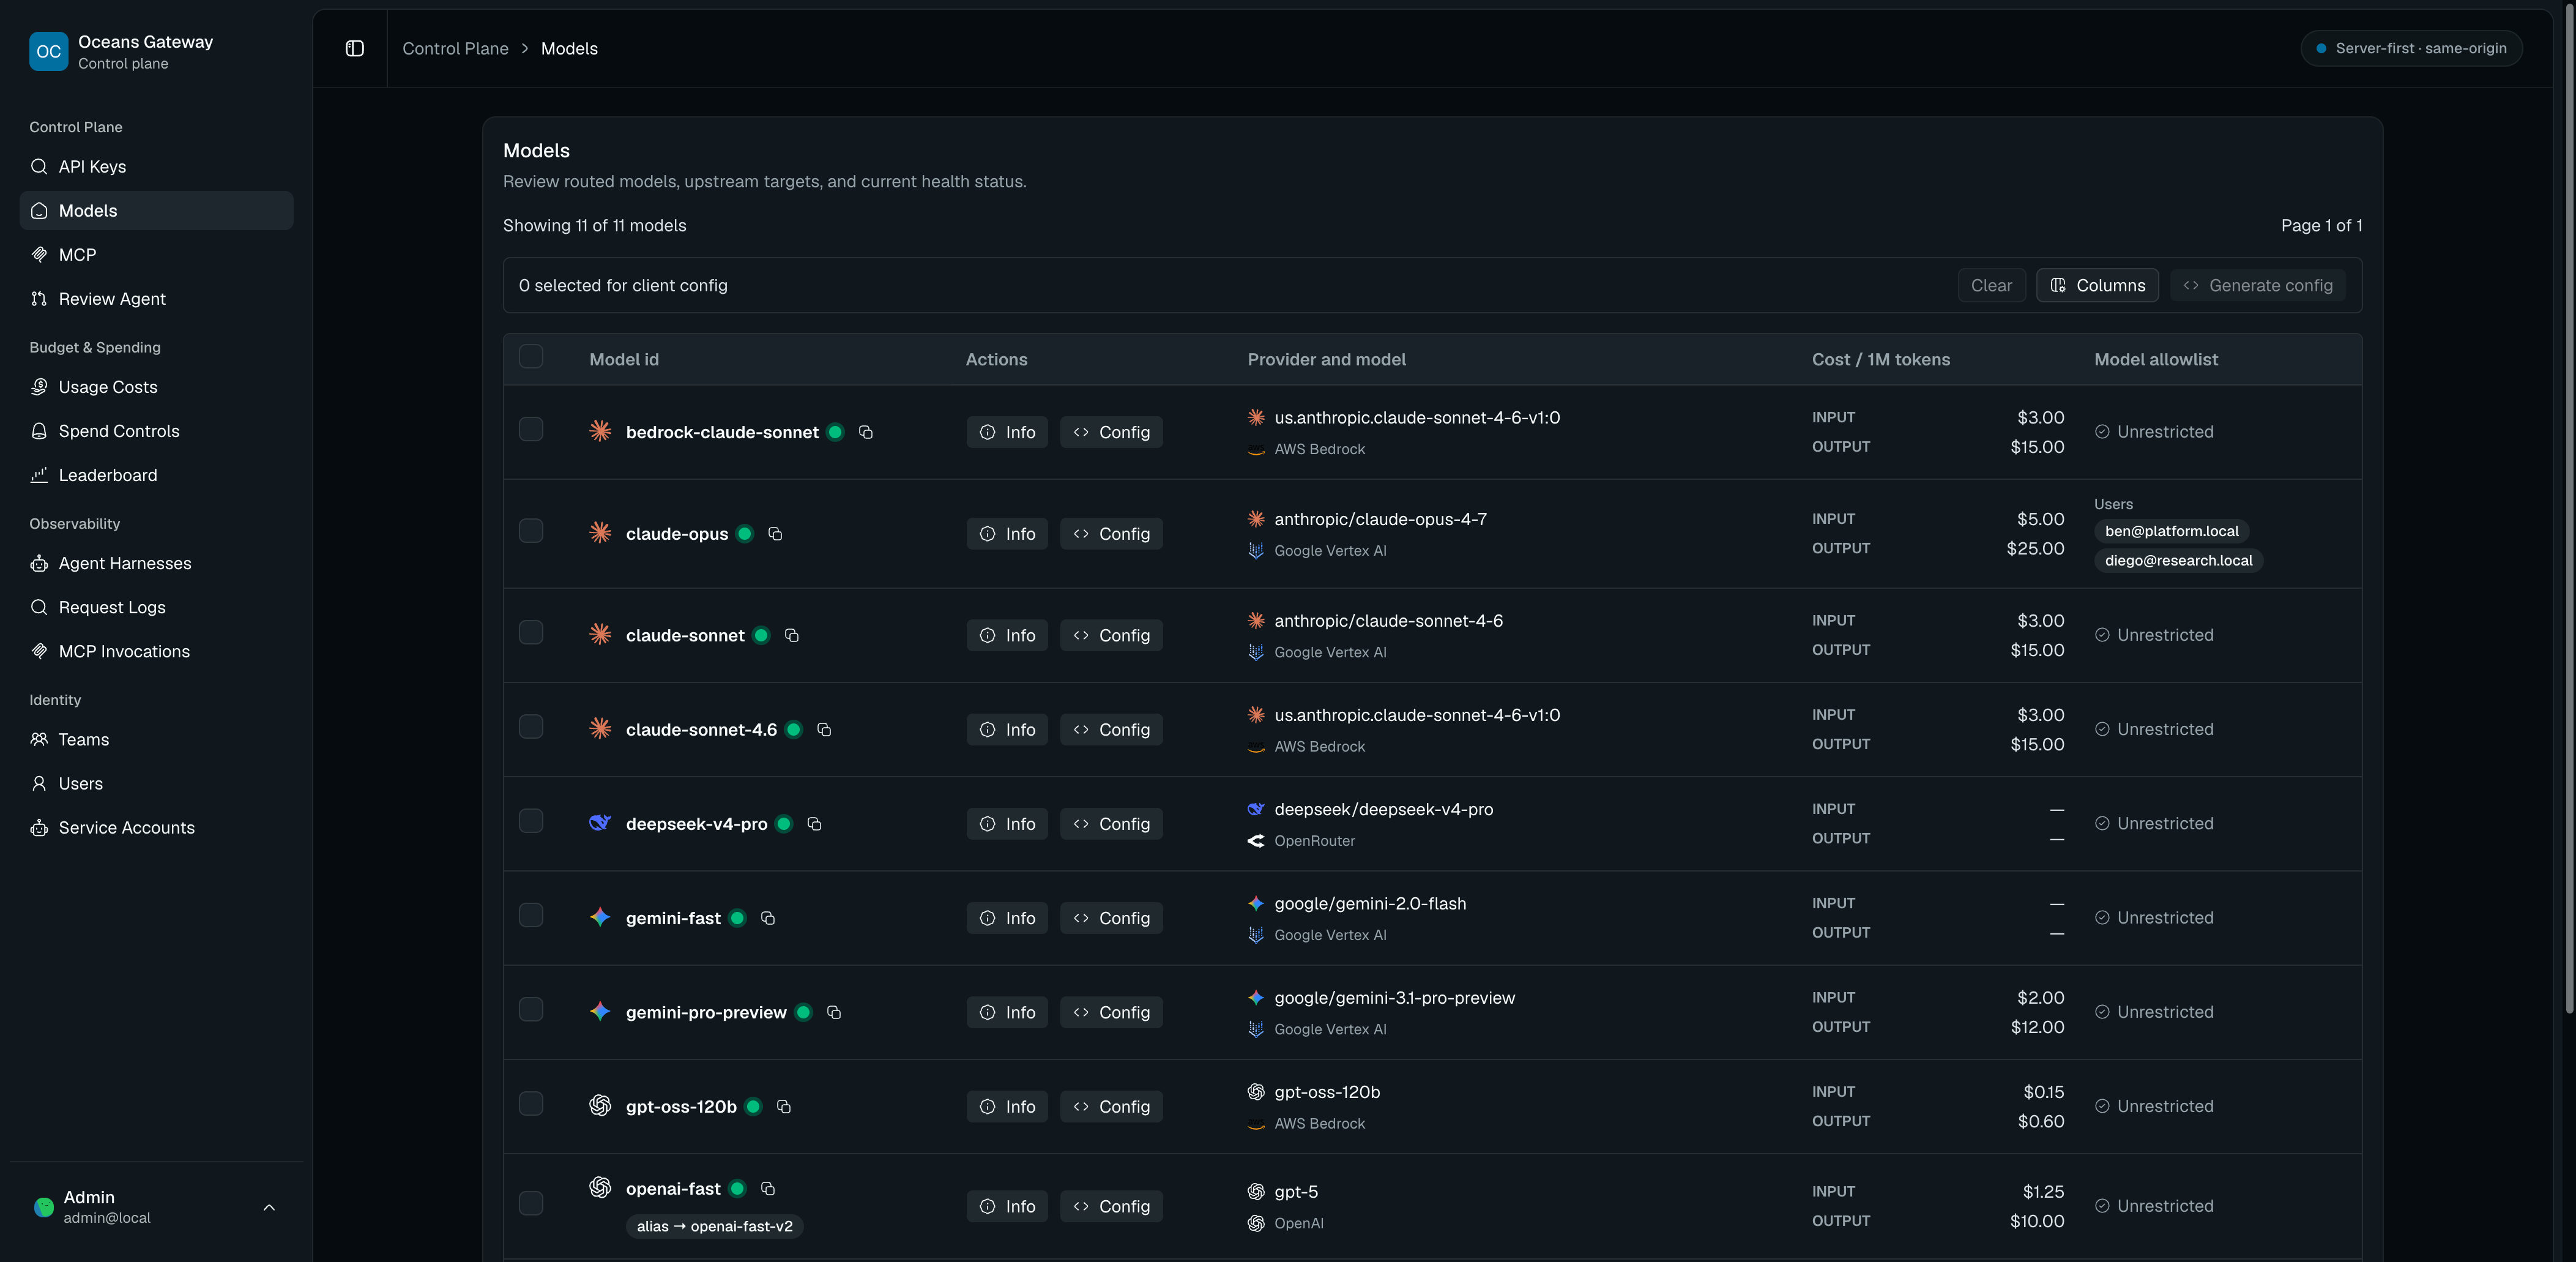
Task: Copy the claude-opus model id
Action: [775, 534]
